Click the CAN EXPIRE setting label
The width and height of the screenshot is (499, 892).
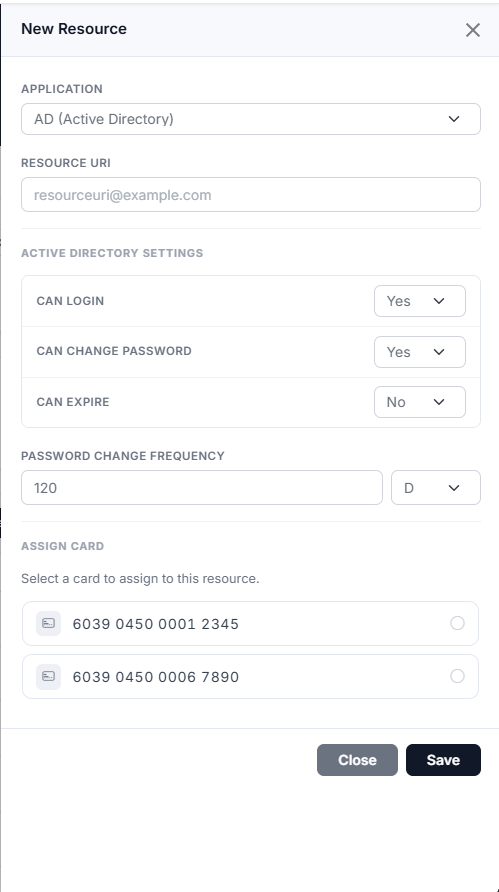click(73, 402)
